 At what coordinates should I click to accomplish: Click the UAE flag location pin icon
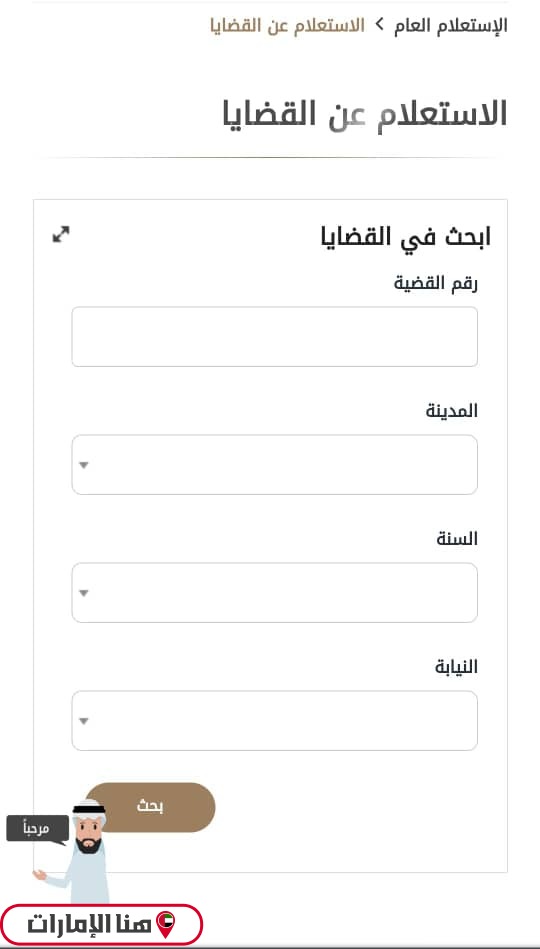pyautogui.click(x=165, y=923)
